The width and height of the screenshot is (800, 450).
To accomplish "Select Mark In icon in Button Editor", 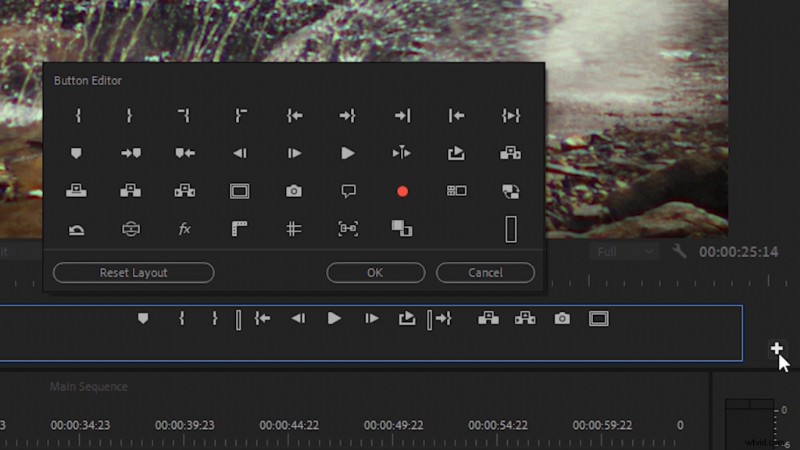I will [78, 116].
